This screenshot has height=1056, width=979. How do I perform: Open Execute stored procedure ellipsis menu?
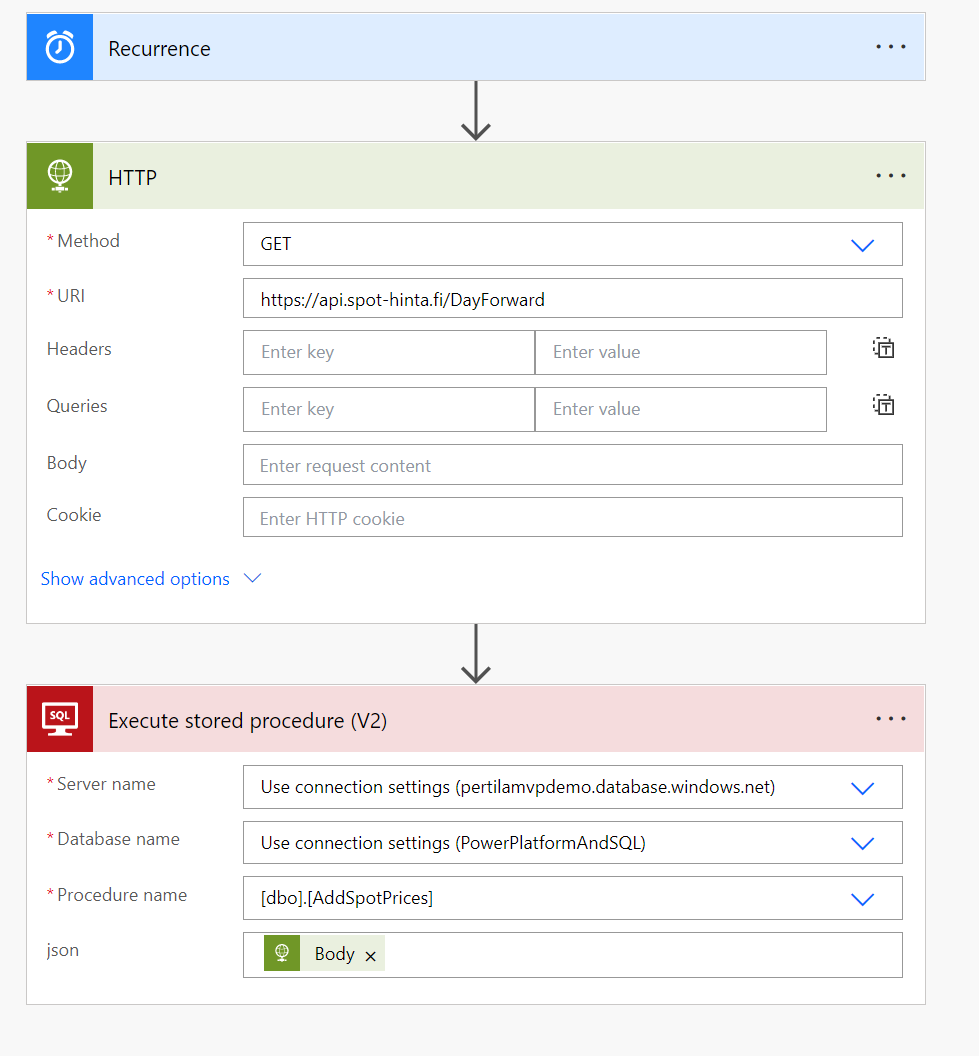890,719
